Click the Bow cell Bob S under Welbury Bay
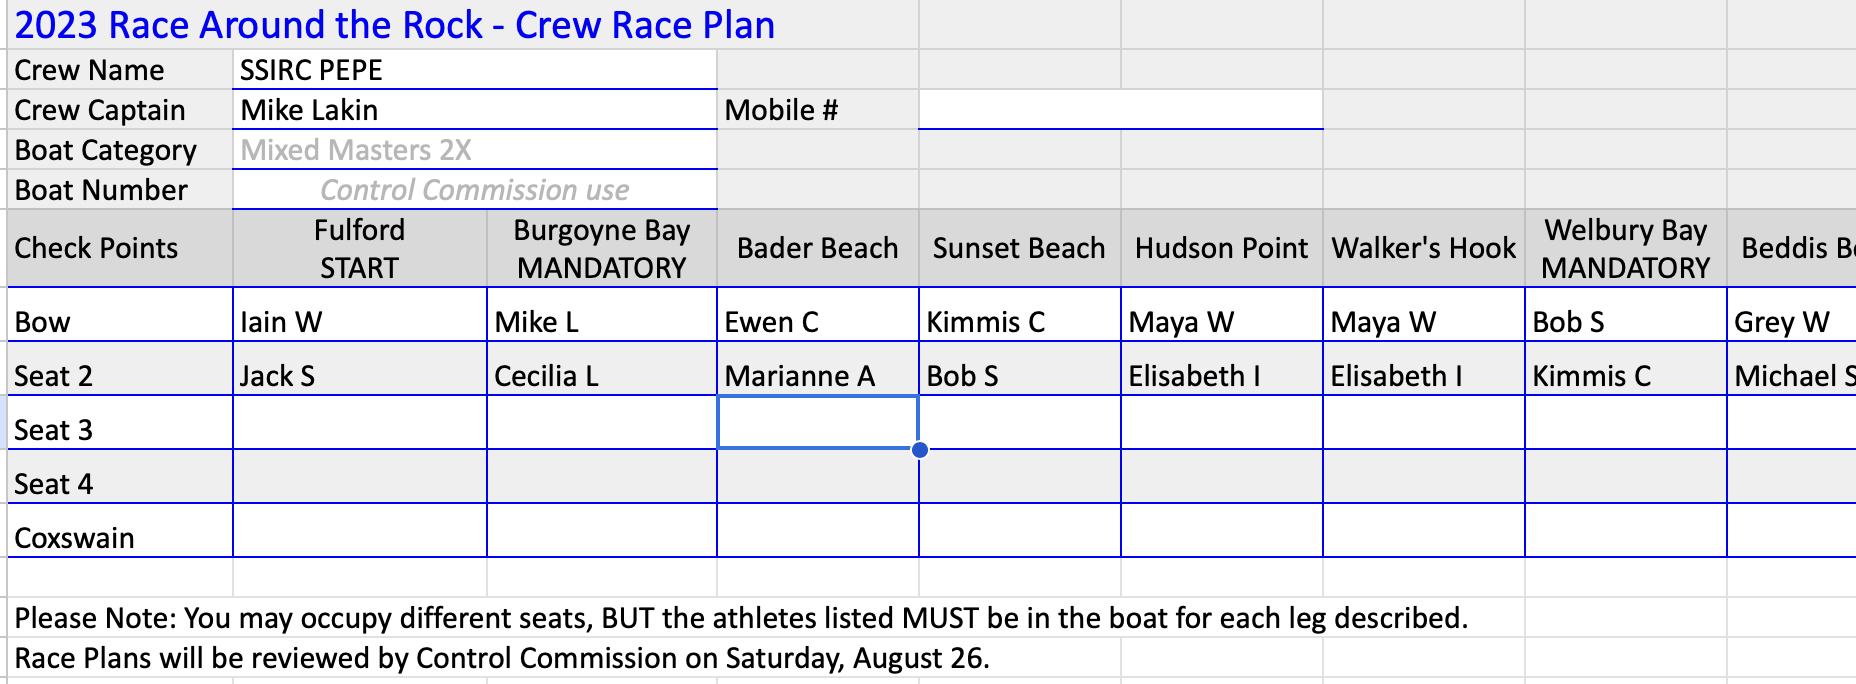The width and height of the screenshot is (1856, 684). pos(1626,315)
